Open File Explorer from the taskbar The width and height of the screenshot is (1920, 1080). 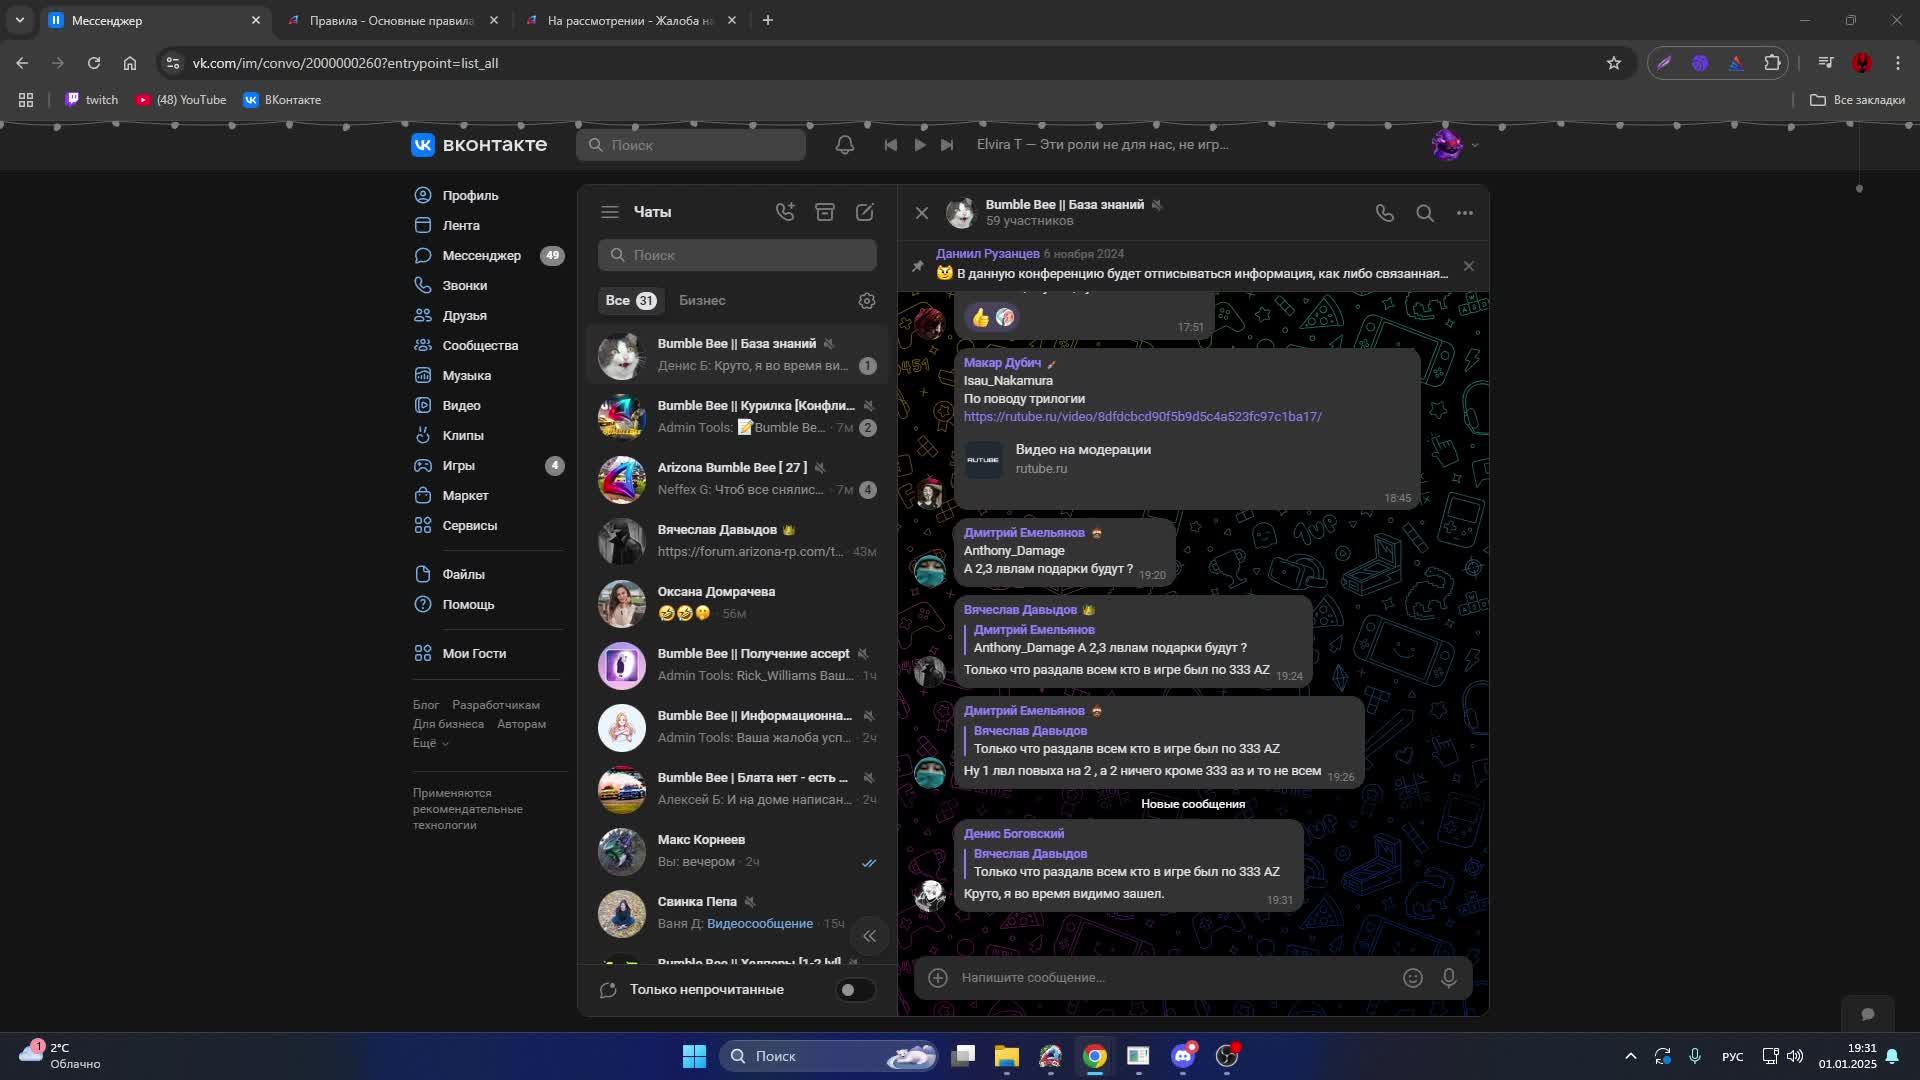[x=1007, y=1056]
